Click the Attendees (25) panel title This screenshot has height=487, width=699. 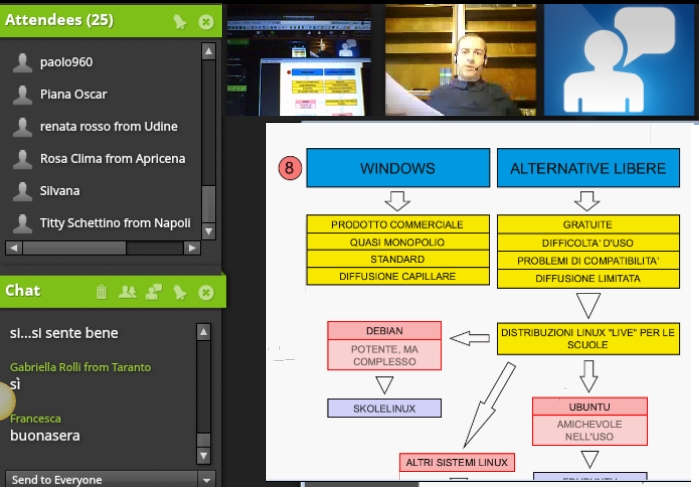click(x=59, y=20)
